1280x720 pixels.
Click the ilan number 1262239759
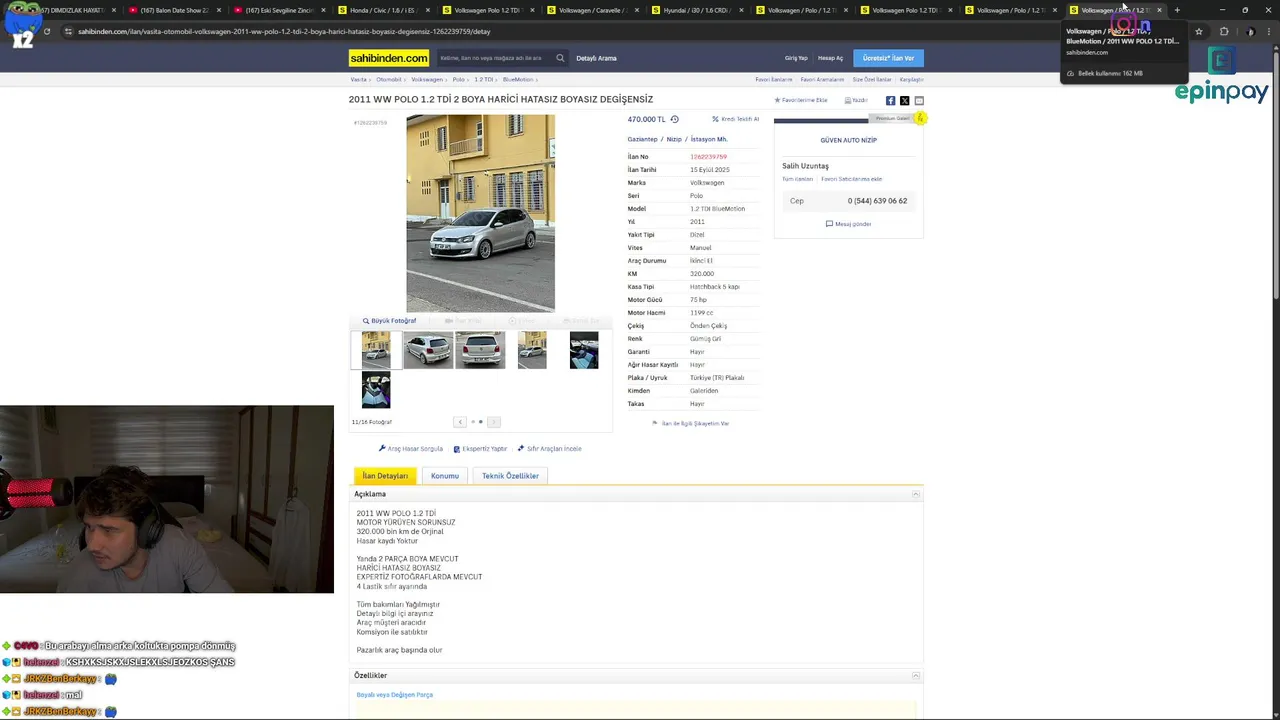point(708,157)
